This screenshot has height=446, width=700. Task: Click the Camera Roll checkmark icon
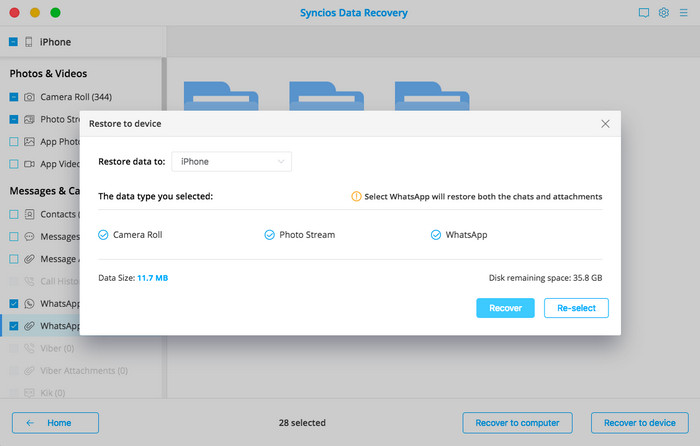coord(103,235)
